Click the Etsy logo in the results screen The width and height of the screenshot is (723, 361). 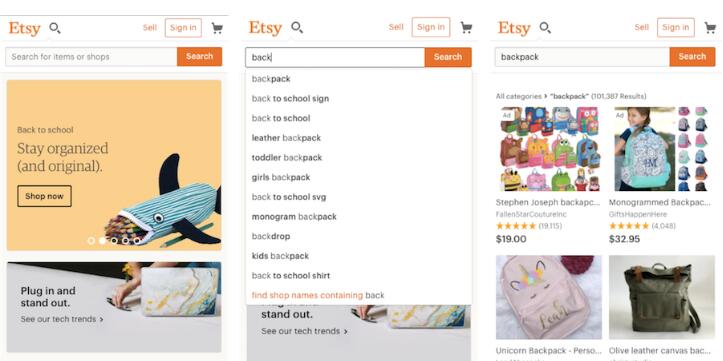tap(514, 29)
